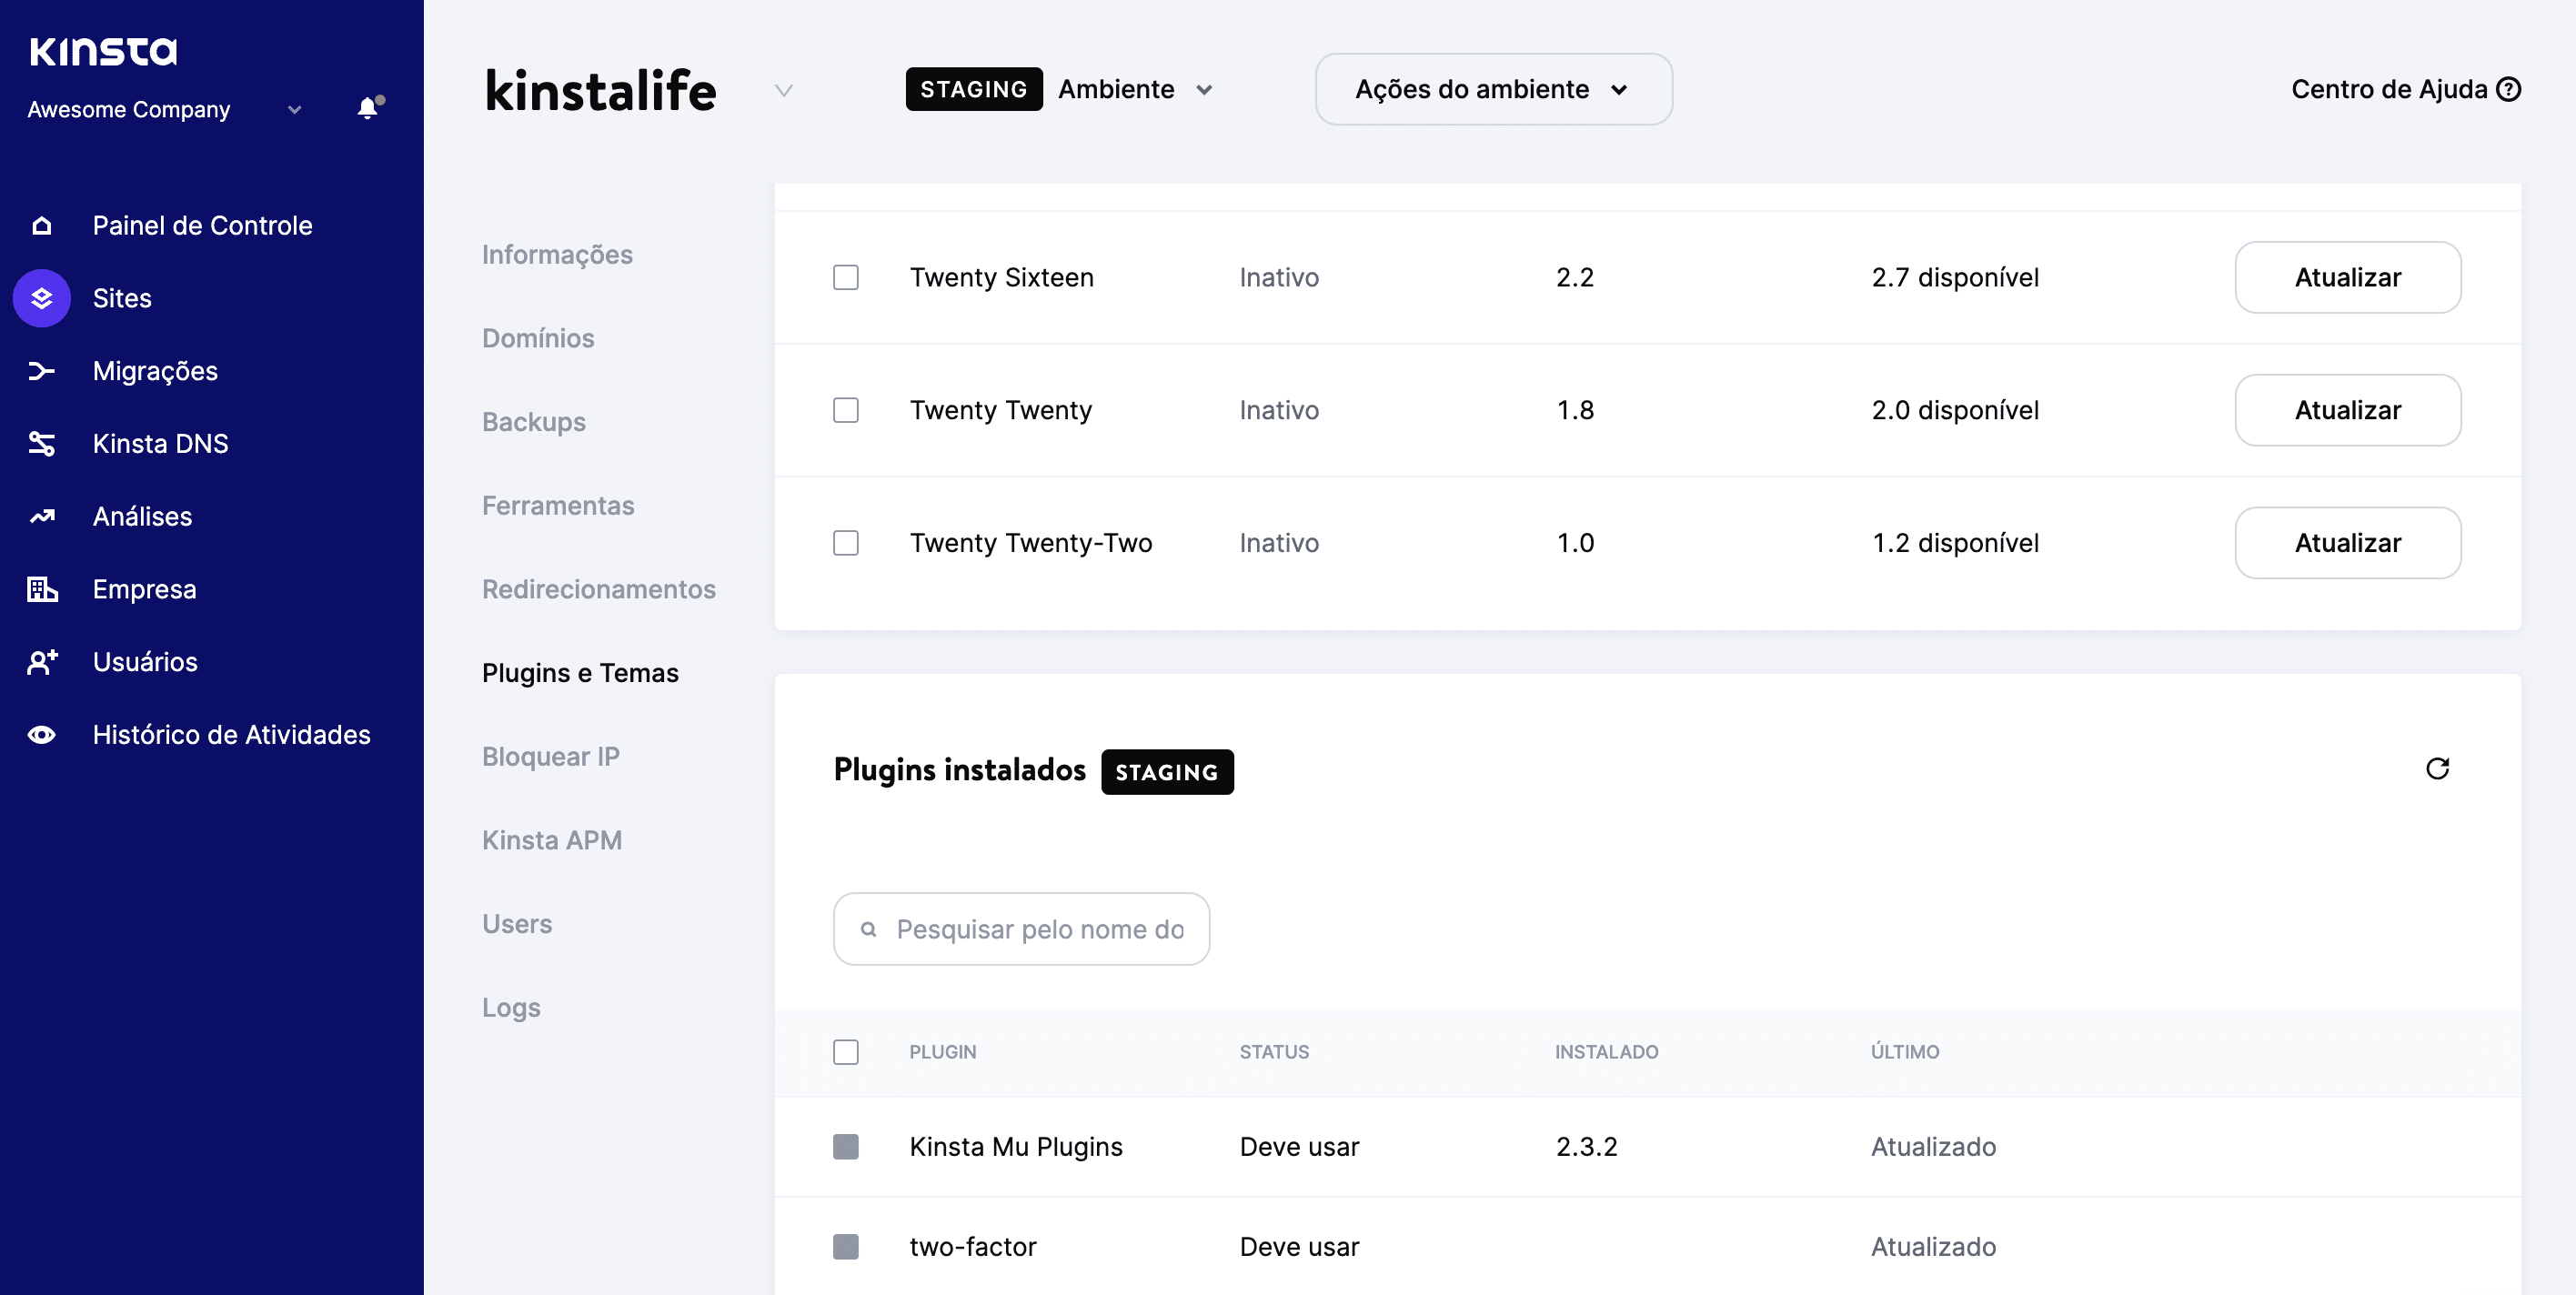Switch to the Plugins e Temas tab
The width and height of the screenshot is (2576, 1295).
click(x=580, y=673)
